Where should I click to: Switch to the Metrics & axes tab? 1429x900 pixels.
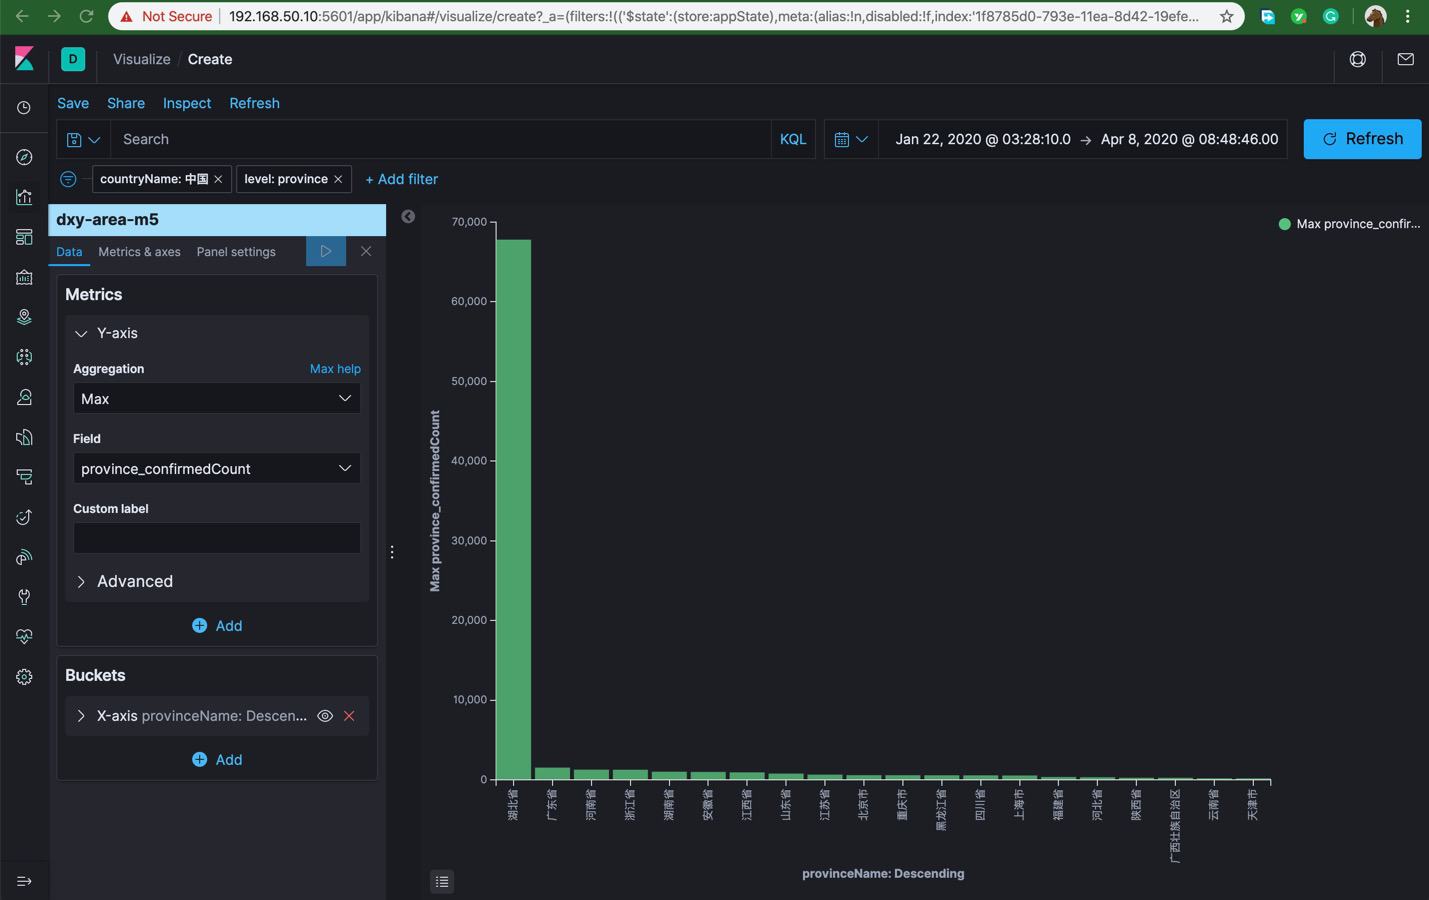[x=139, y=252]
